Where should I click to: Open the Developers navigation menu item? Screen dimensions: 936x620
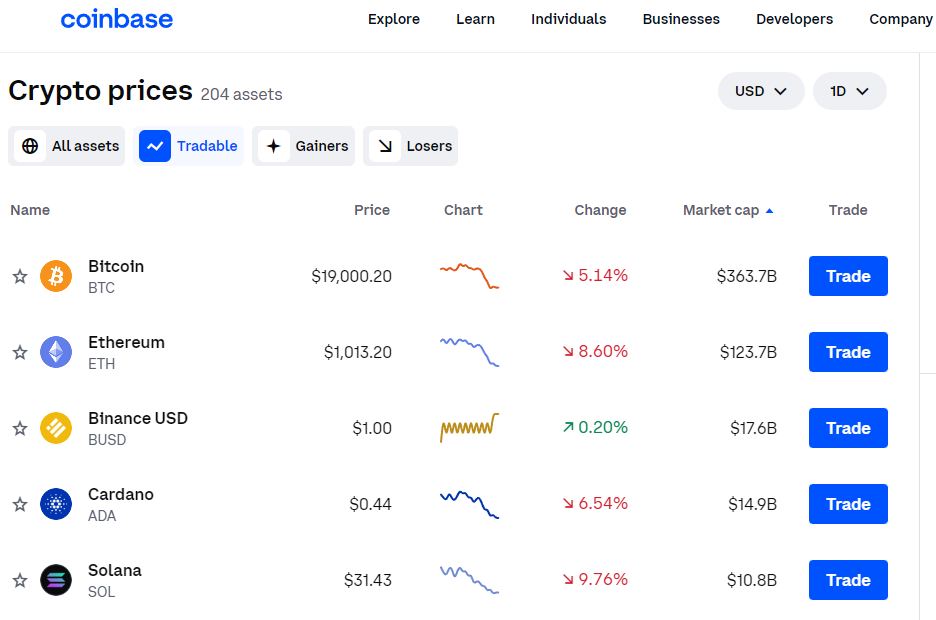[x=795, y=19]
